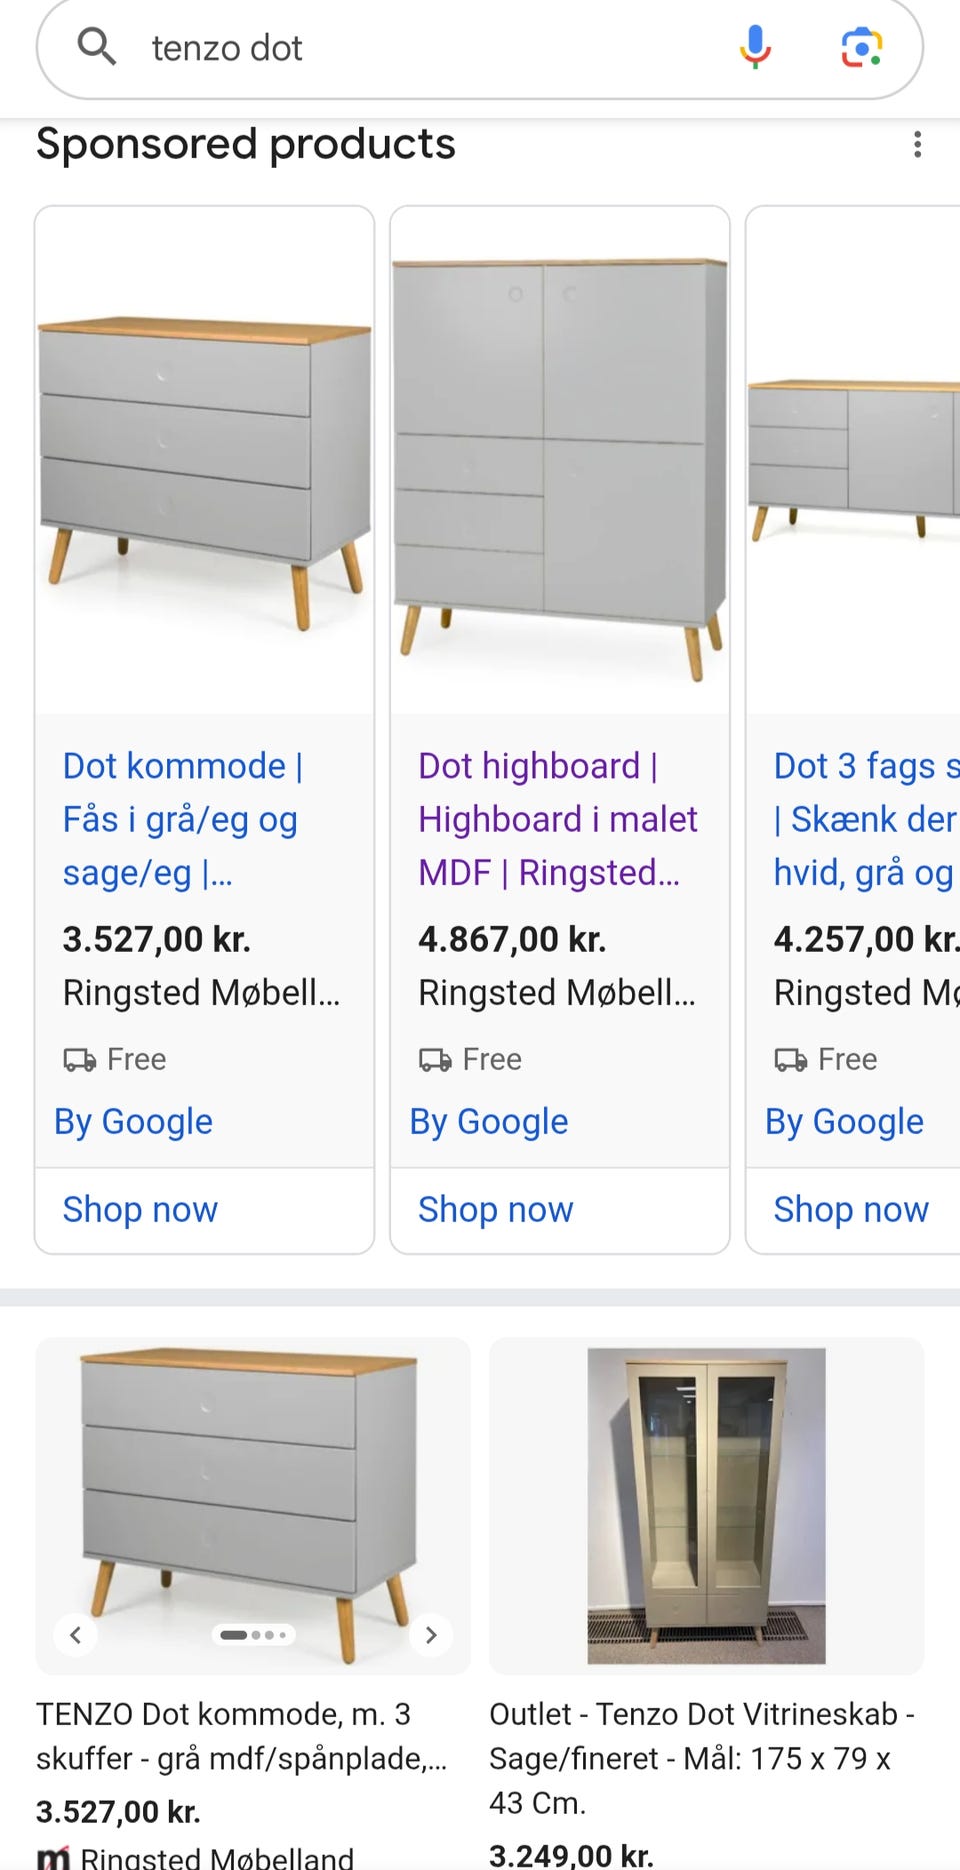Open the TENZO Dot kommode listing title
This screenshot has height=1870, width=960.
tap(241, 1736)
